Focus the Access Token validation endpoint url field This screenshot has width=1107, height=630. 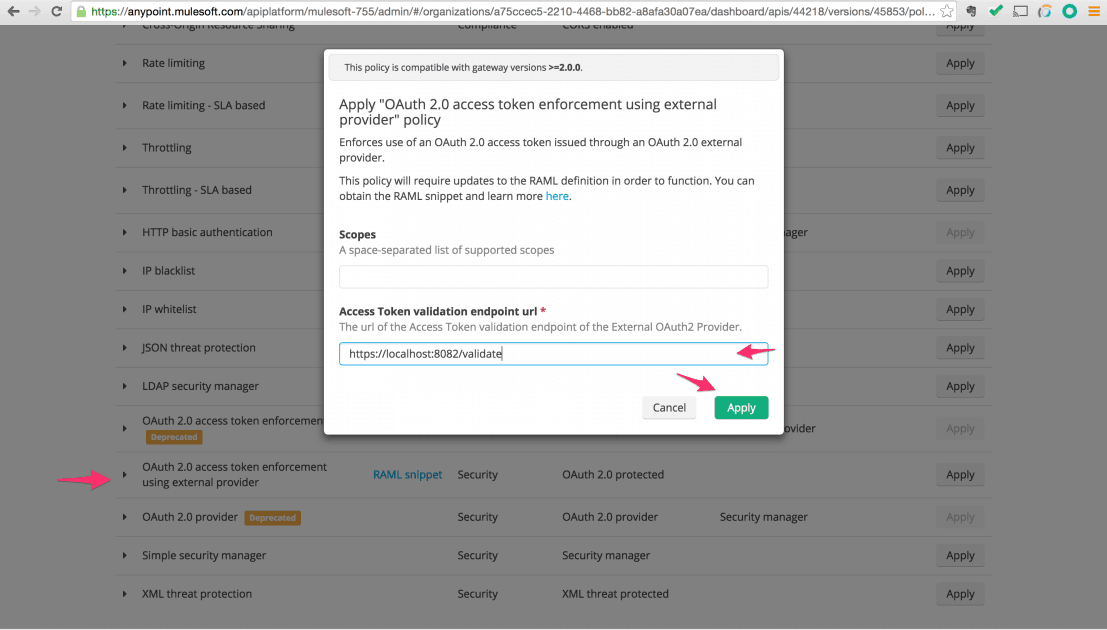[553, 354]
